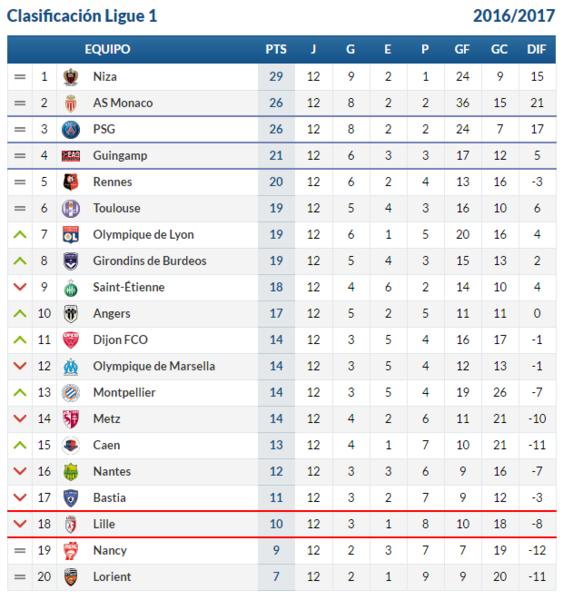The width and height of the screenshot is (563, 600).
Task: Click the green up arrow beside Angers
Action: tap(20, 314)
